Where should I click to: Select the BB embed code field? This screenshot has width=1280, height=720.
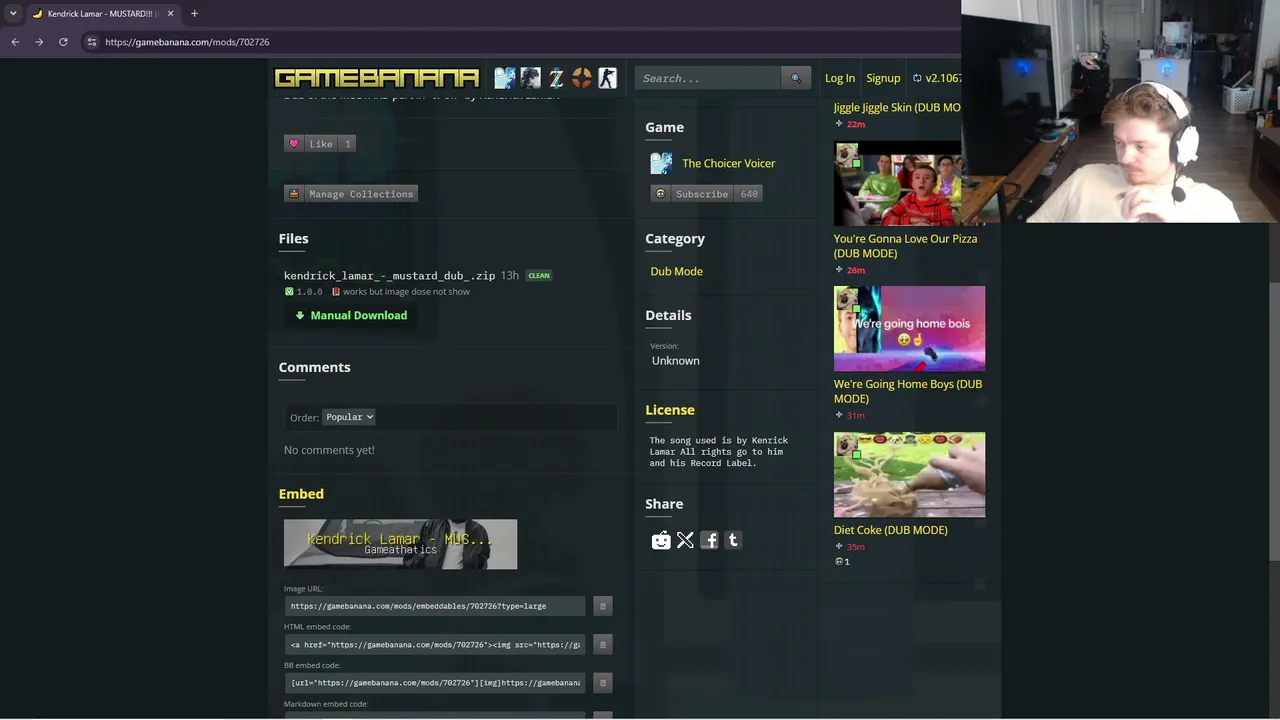pos(435,683)
